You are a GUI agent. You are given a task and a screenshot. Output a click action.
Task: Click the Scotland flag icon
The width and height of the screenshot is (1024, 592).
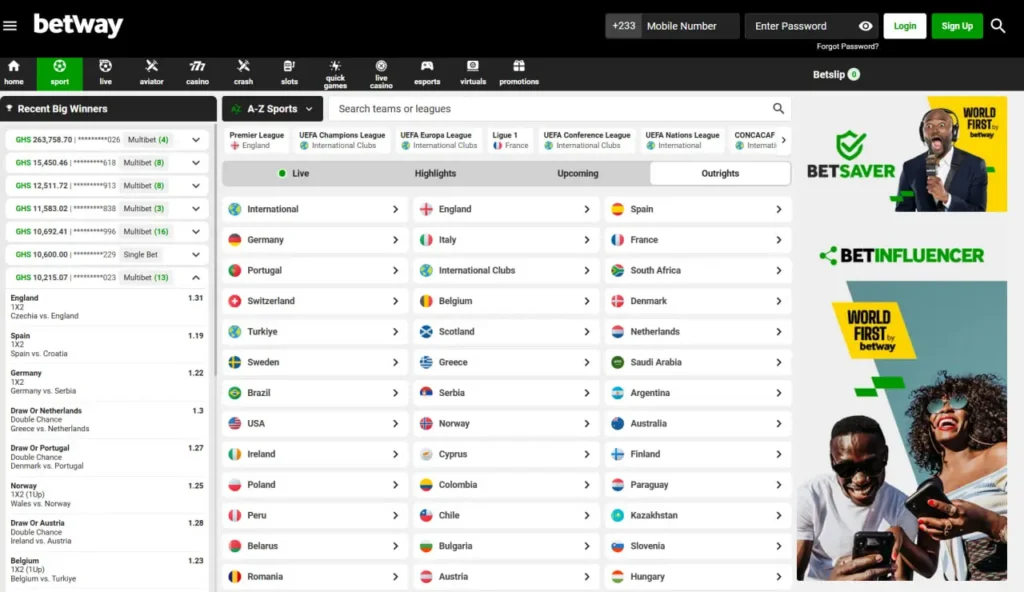click(x=426, y=332)
